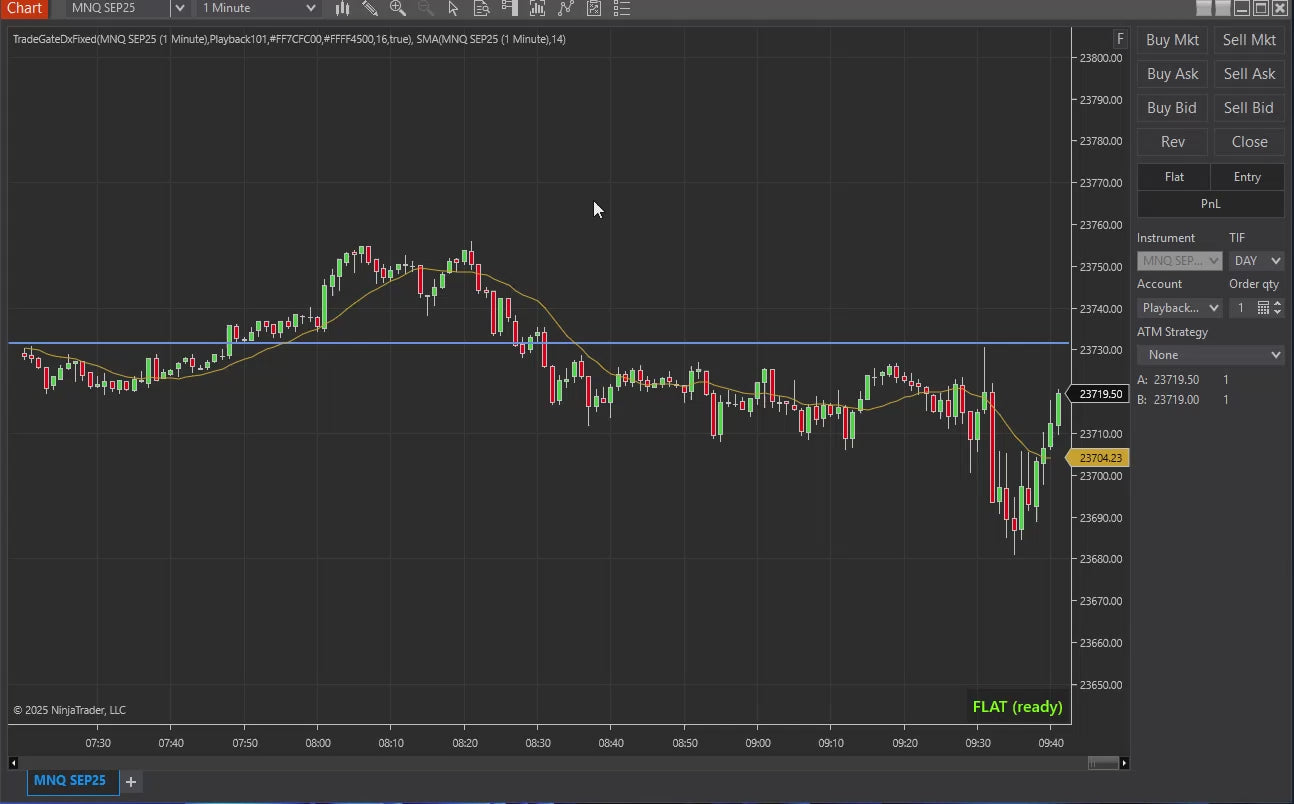Select the cursor pointer tool icon

point(453,9)
